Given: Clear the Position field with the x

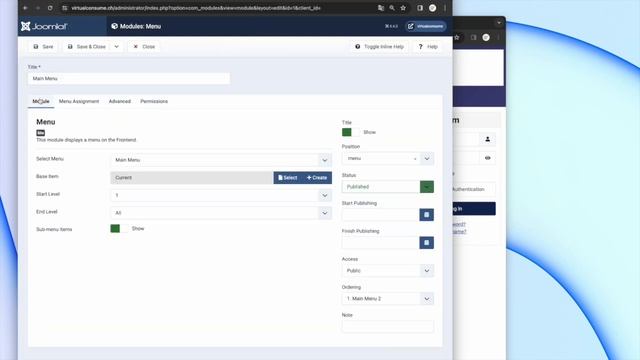Looking at the screenshot, I should [x=415, y=158].
